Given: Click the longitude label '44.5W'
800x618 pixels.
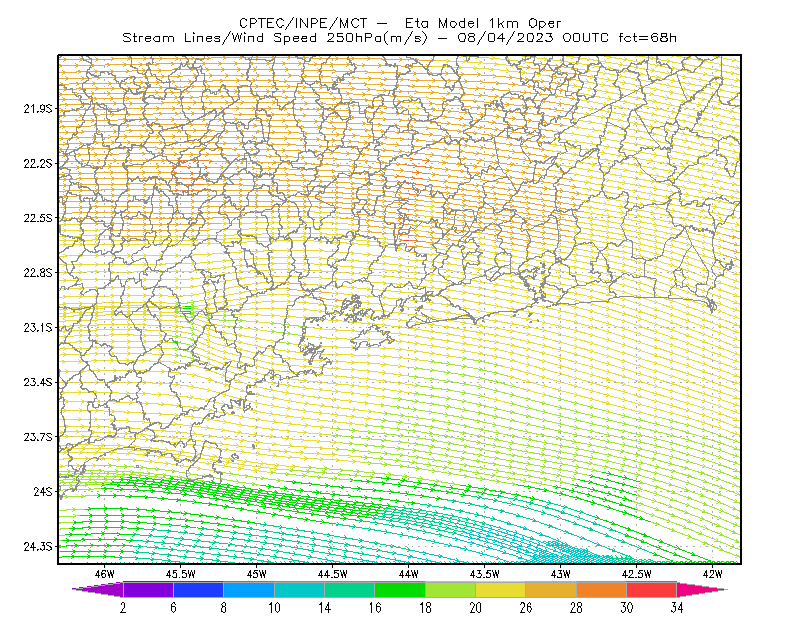Looking at the screenshot, I should click(333, 574).
